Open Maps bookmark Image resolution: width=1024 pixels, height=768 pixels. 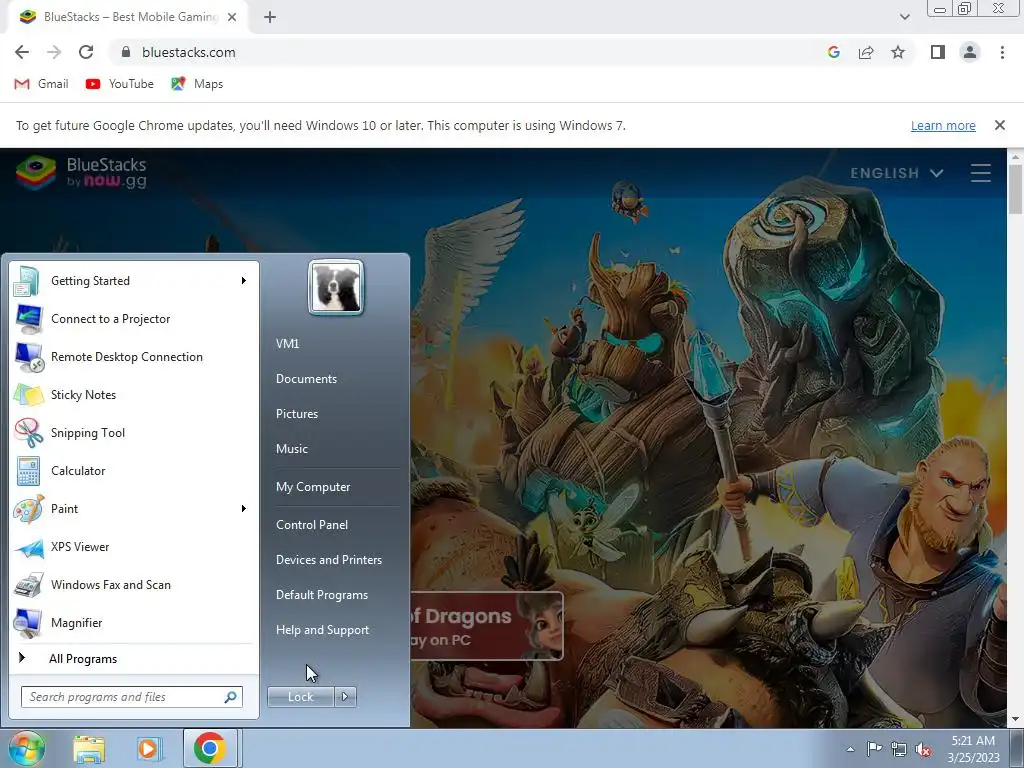tap(197, 84)
